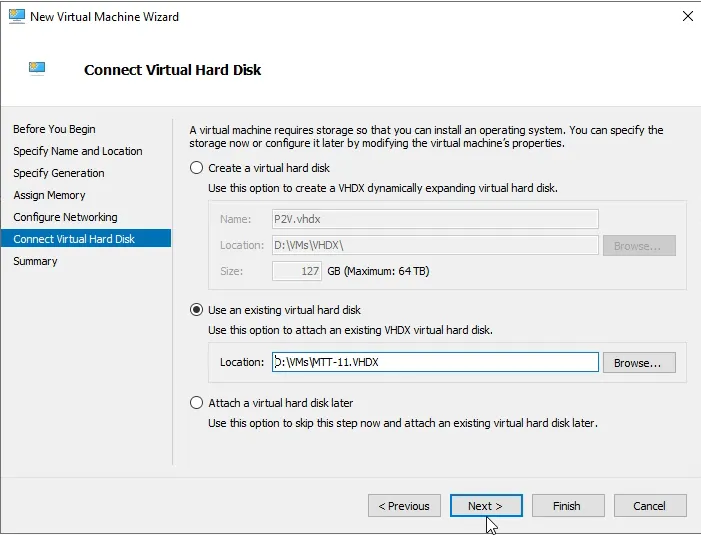The image size is (701, 535).
Task: Go to Before You Begin step
Action: [x=54, y=129]
